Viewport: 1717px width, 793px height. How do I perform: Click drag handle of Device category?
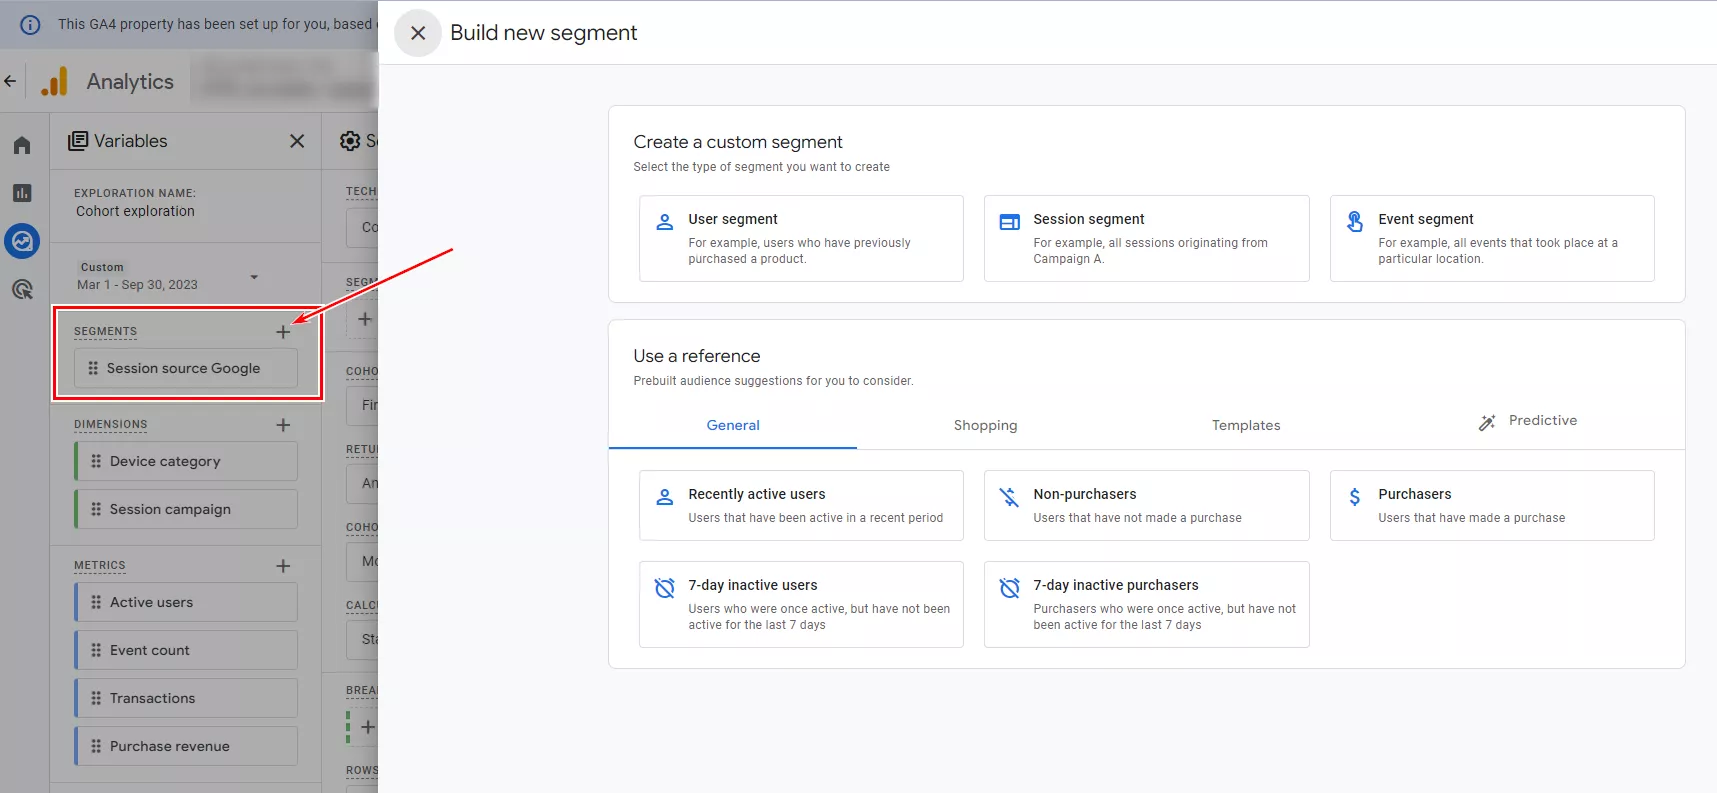(x=96, y=461)
